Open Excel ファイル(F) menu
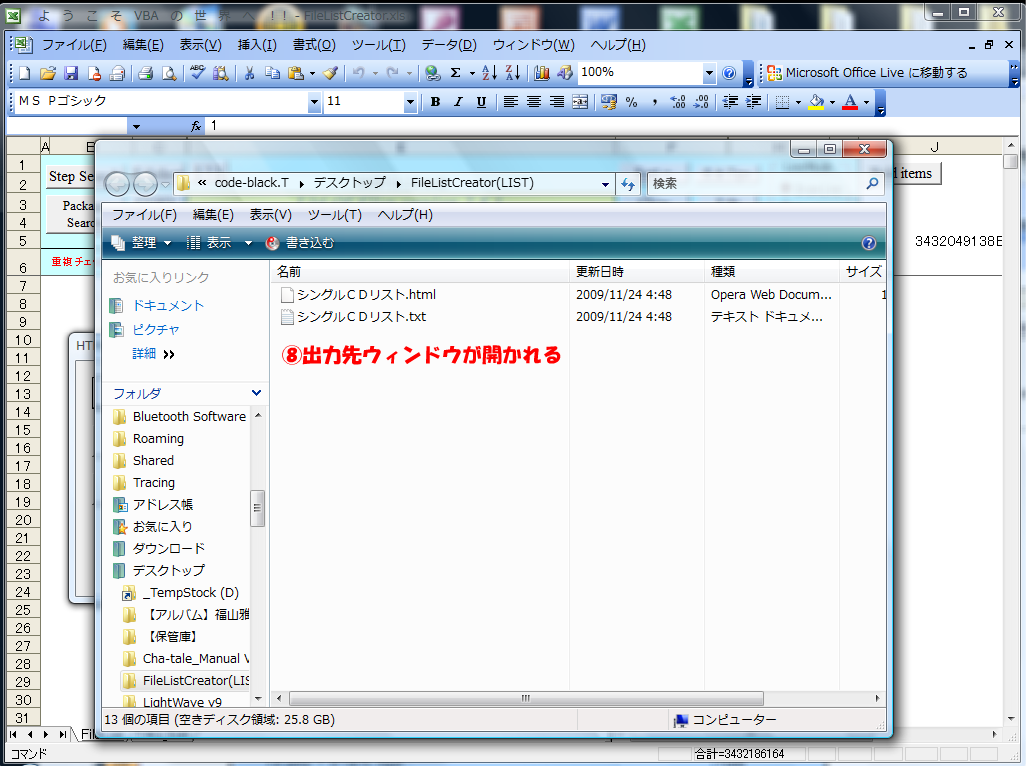The width and height of the screenshot is (1026, 766). coord(75,45)
